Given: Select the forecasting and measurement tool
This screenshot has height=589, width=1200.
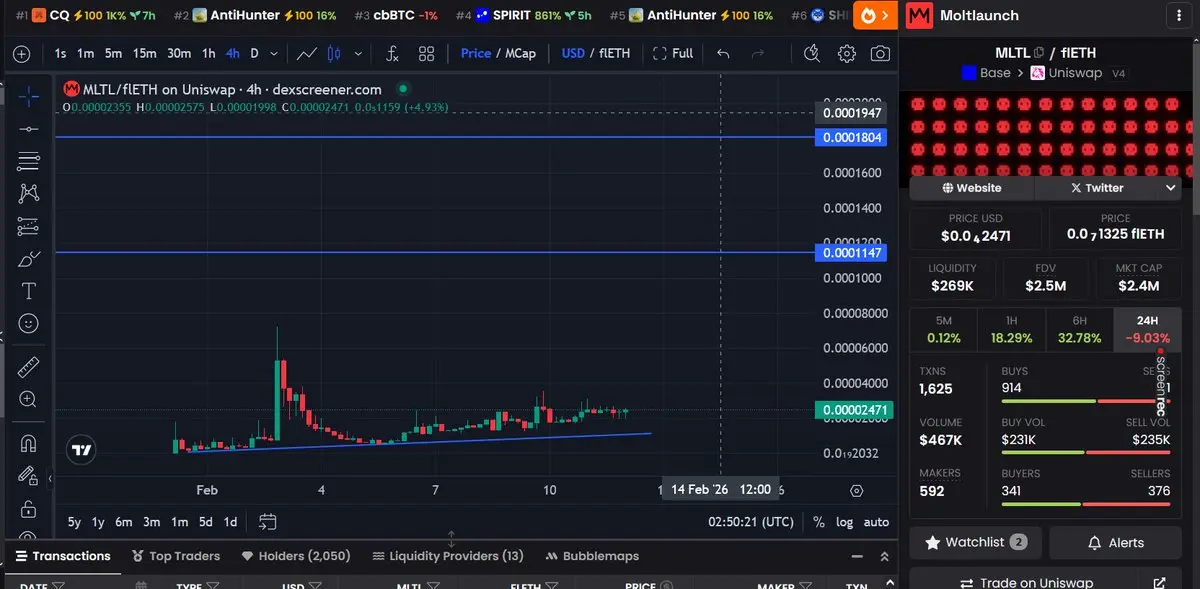Looking at the screenshot, I should click(28, 226).
